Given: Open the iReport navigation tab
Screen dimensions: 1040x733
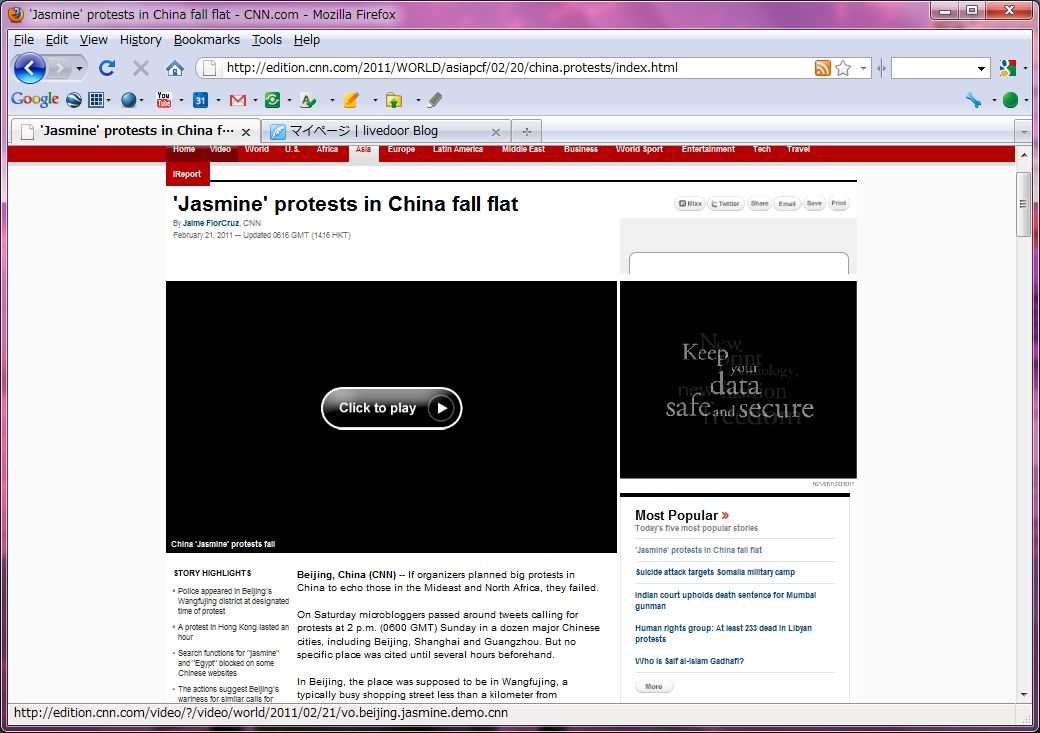Looking at the screenshot, I should point(187,174).
